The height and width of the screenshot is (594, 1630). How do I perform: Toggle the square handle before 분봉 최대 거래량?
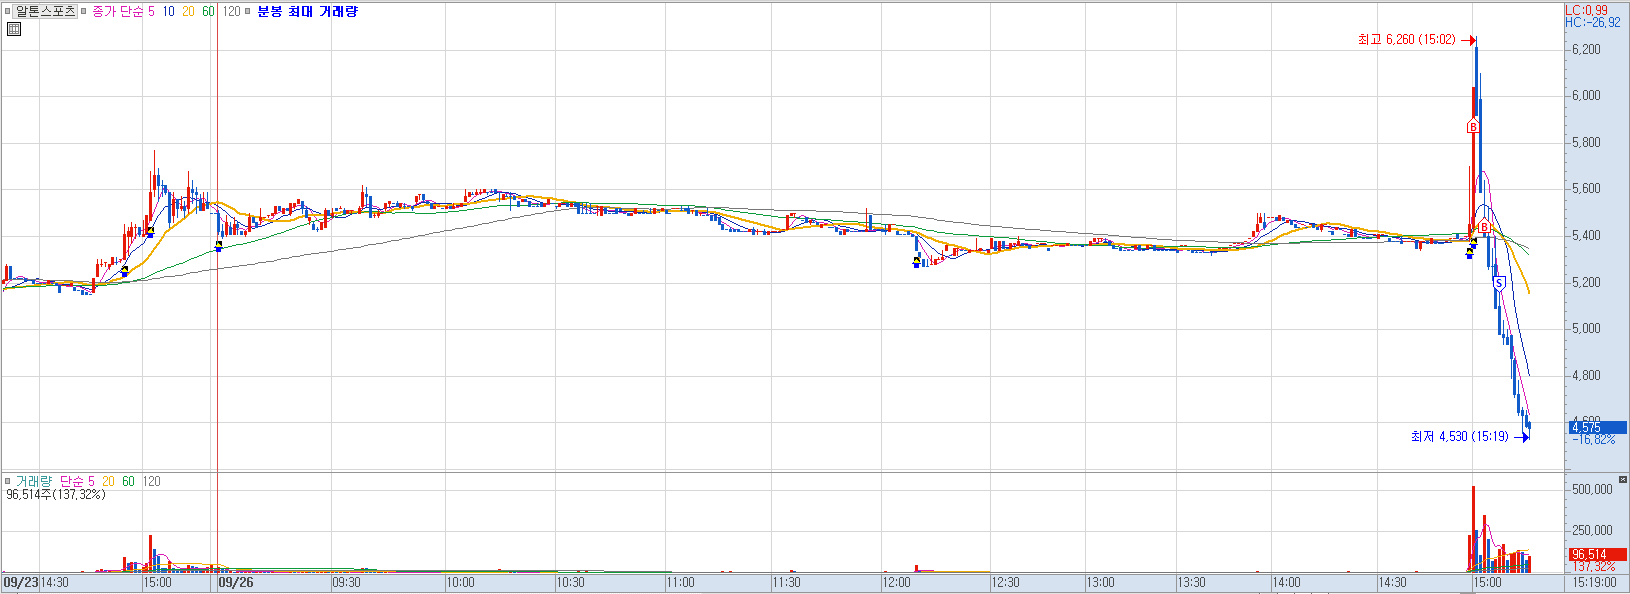point(248,12)
